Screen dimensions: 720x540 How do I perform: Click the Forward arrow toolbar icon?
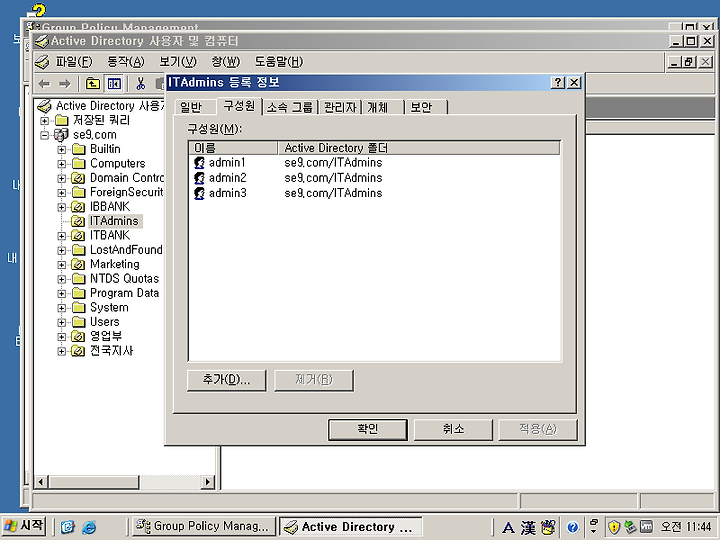coord(65,84)
